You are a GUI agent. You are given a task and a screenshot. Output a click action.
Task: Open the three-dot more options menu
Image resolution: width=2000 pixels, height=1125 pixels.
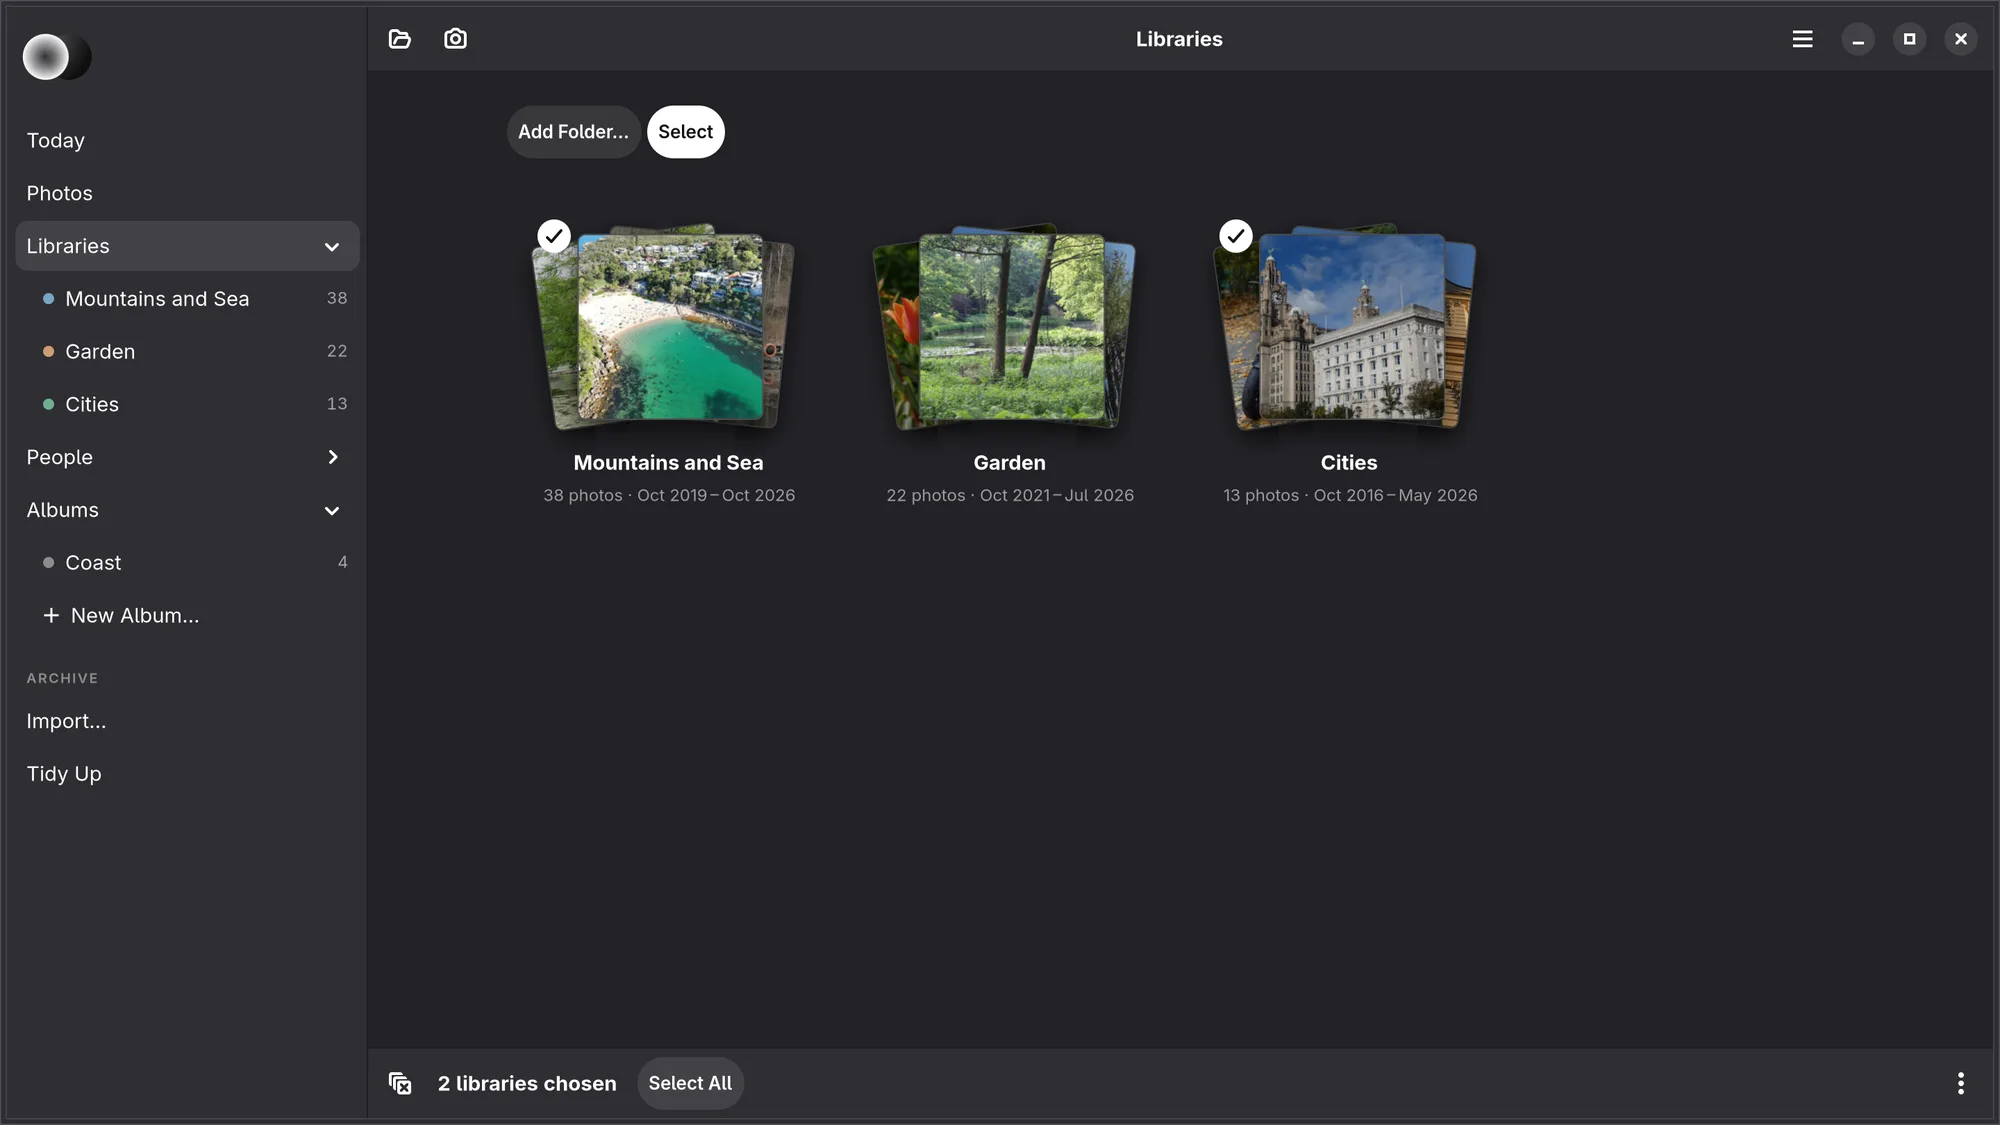coord(1960,1083)
